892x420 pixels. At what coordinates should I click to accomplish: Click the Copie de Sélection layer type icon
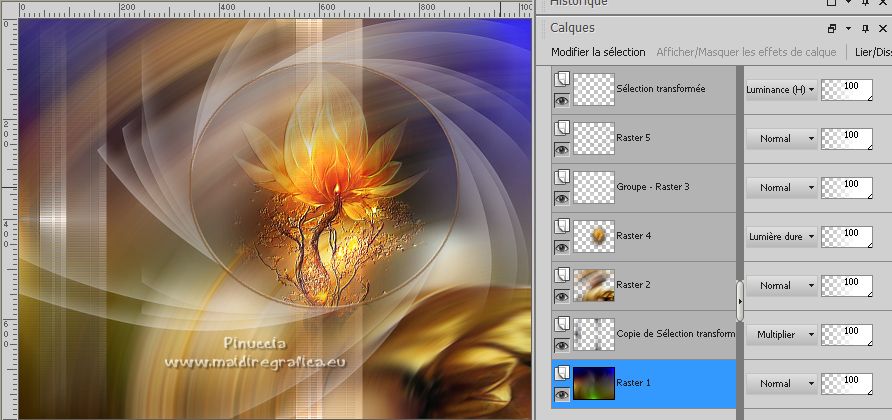pyautogui.click(x=562, y=324)
